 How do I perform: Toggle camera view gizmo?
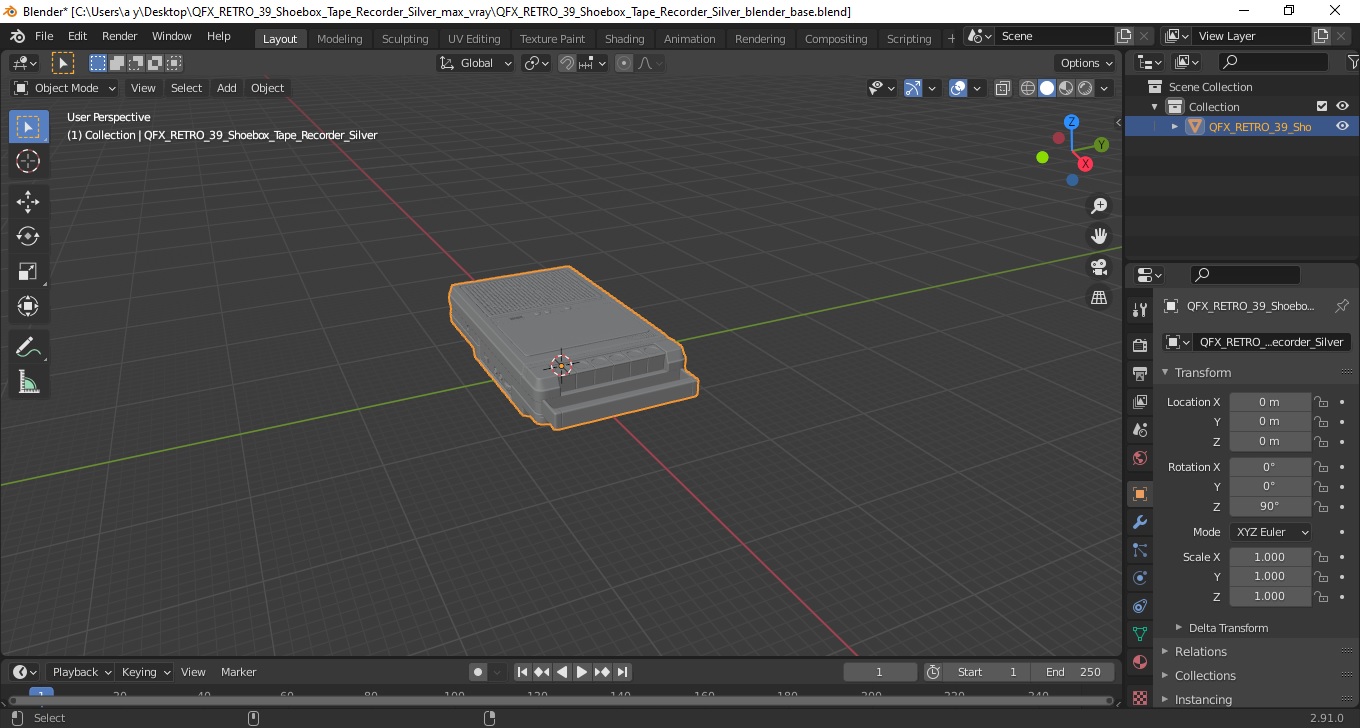click(x=1099, y=267)
